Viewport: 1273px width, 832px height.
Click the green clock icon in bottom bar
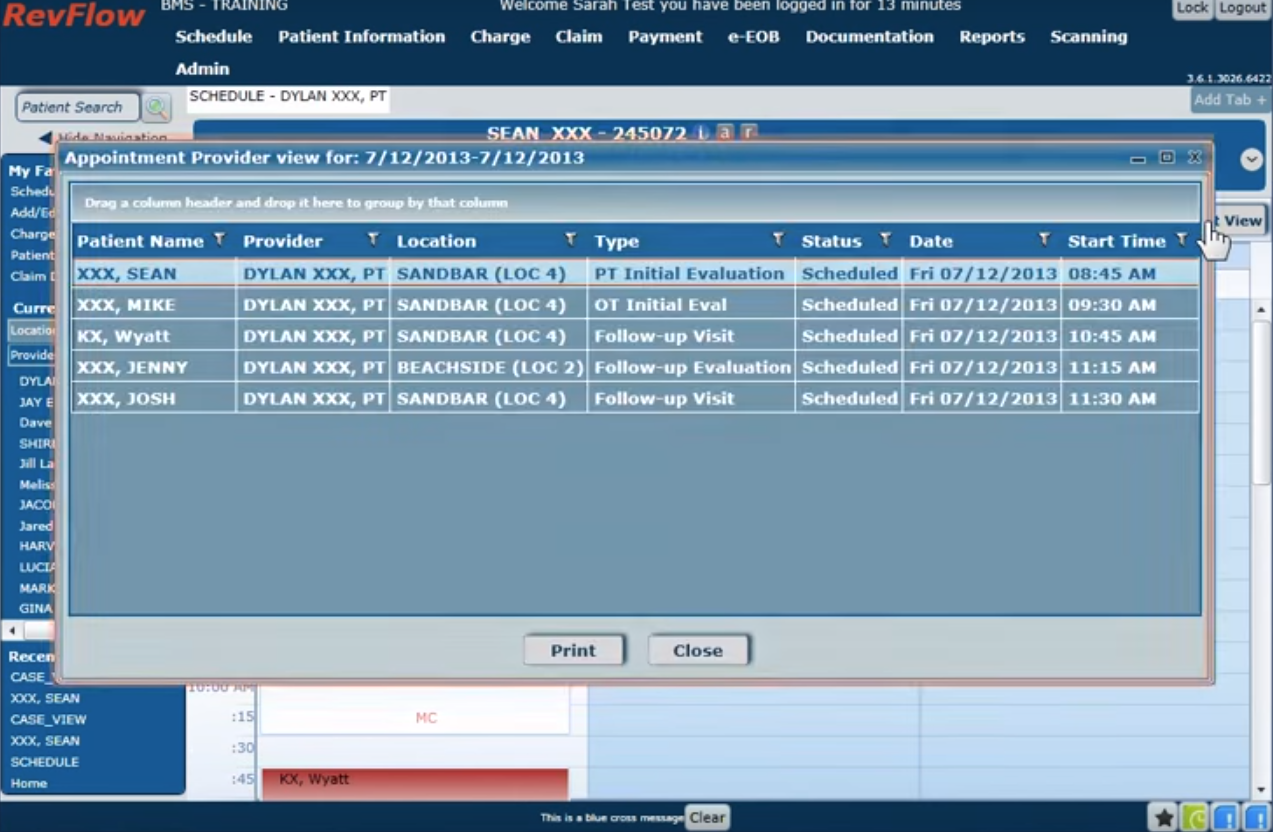(1194, 818)
